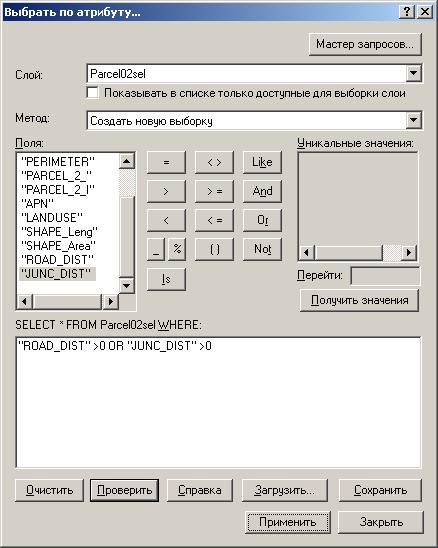Click the underscore wildcard button

(x=156, y=249)
